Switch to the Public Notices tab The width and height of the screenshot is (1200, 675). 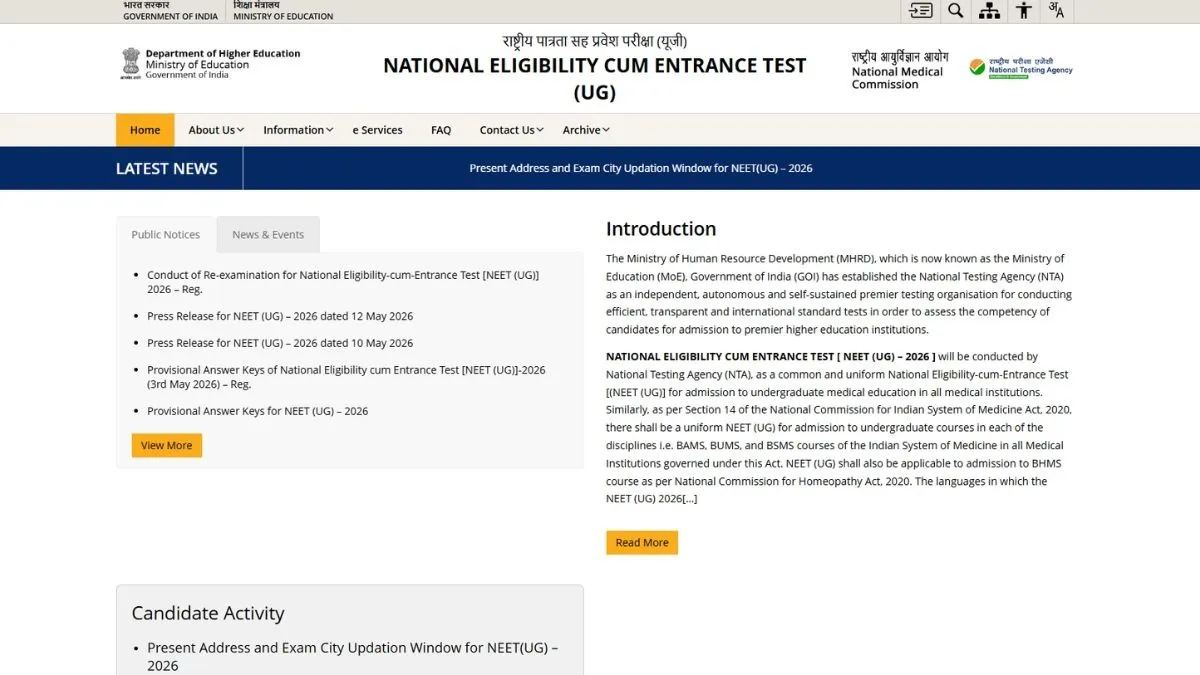pos(166,235)
